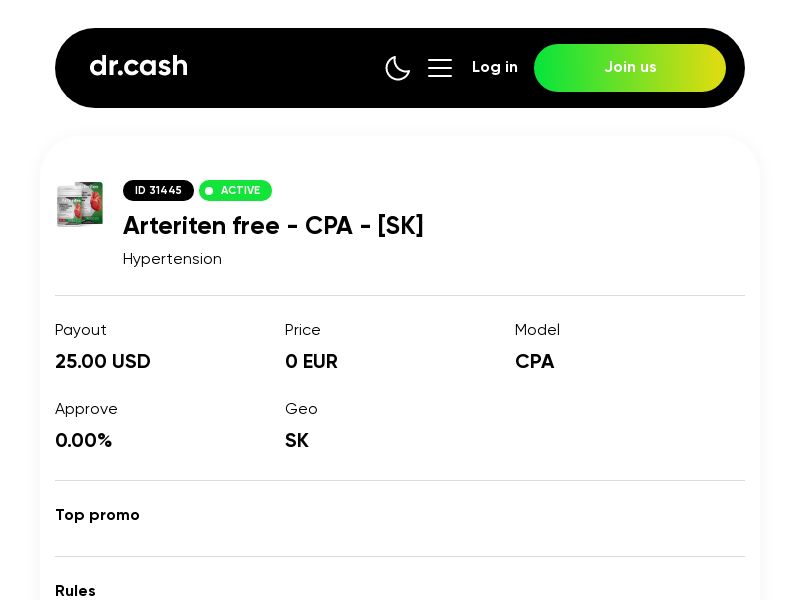Click the Log in link
The image size is (800, 600).
click(495, 67)
